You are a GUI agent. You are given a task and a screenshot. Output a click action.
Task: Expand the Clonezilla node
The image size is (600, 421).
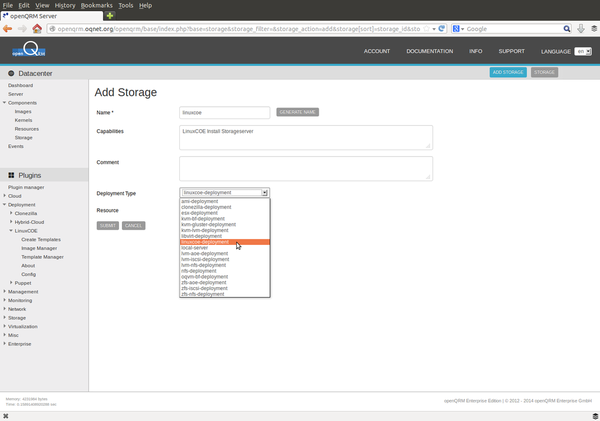point(11,213)
